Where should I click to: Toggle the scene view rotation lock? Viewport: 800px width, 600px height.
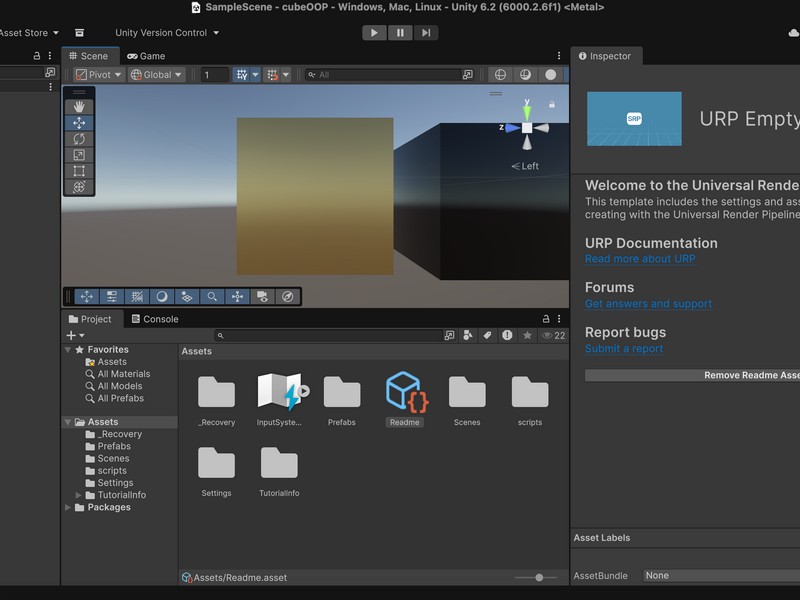click(551, 104)
